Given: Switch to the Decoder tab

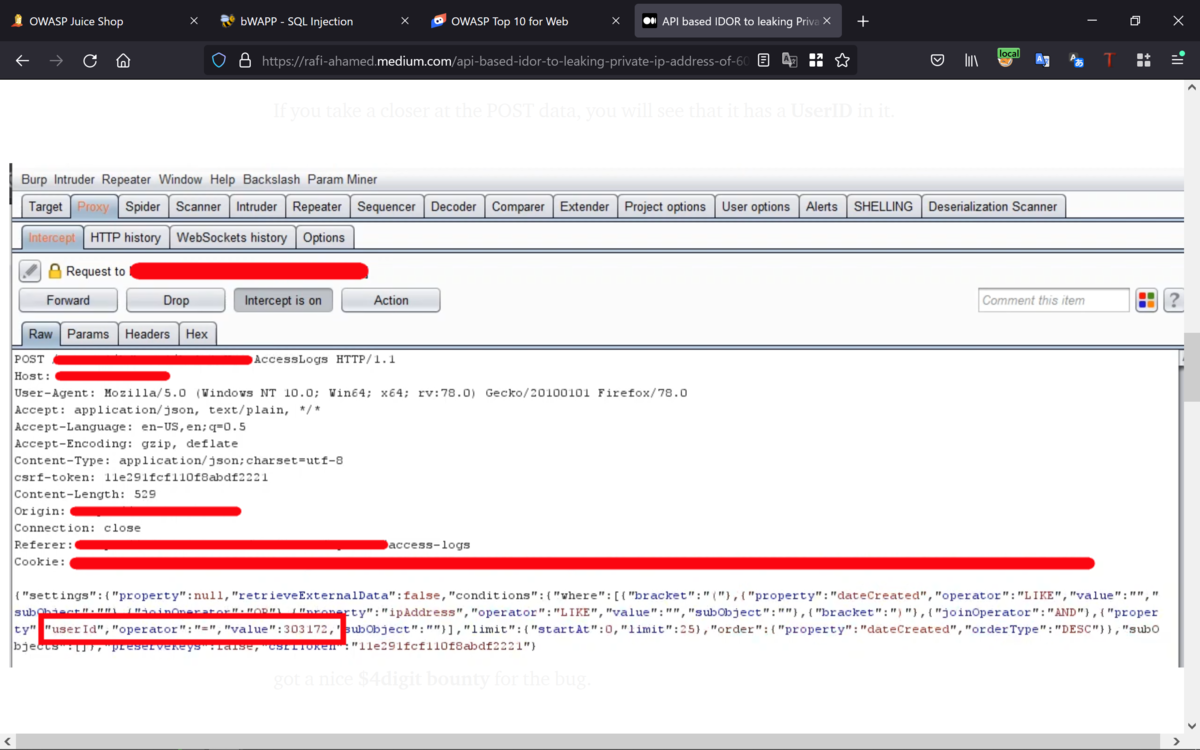Looking at the screenshot, I should [x=453, y=207].
